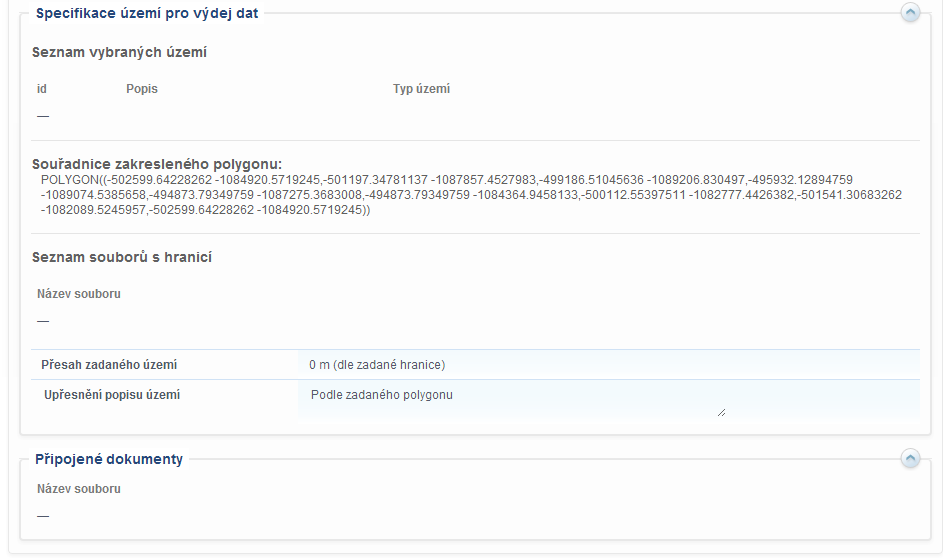Image resolution: width=949 pixels, height=558 pixels.
Task: Select the Popis column header
Action: 142,89
